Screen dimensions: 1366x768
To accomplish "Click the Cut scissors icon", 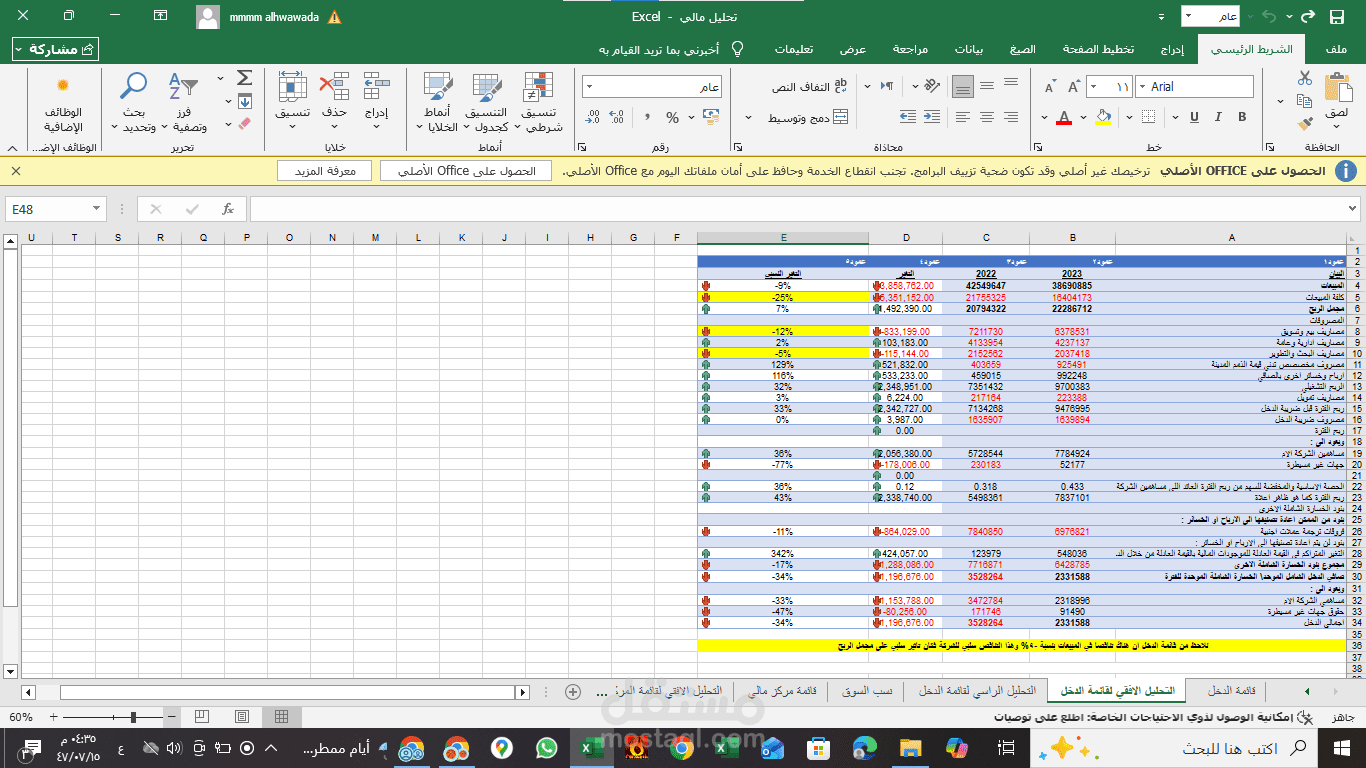I will pyautogui.click(x=1304, y=77).
